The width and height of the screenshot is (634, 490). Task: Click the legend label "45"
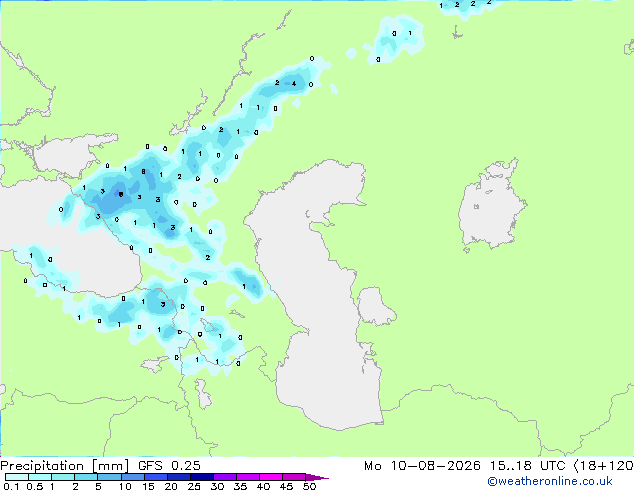pyautogui.click(x=286, y=486)
